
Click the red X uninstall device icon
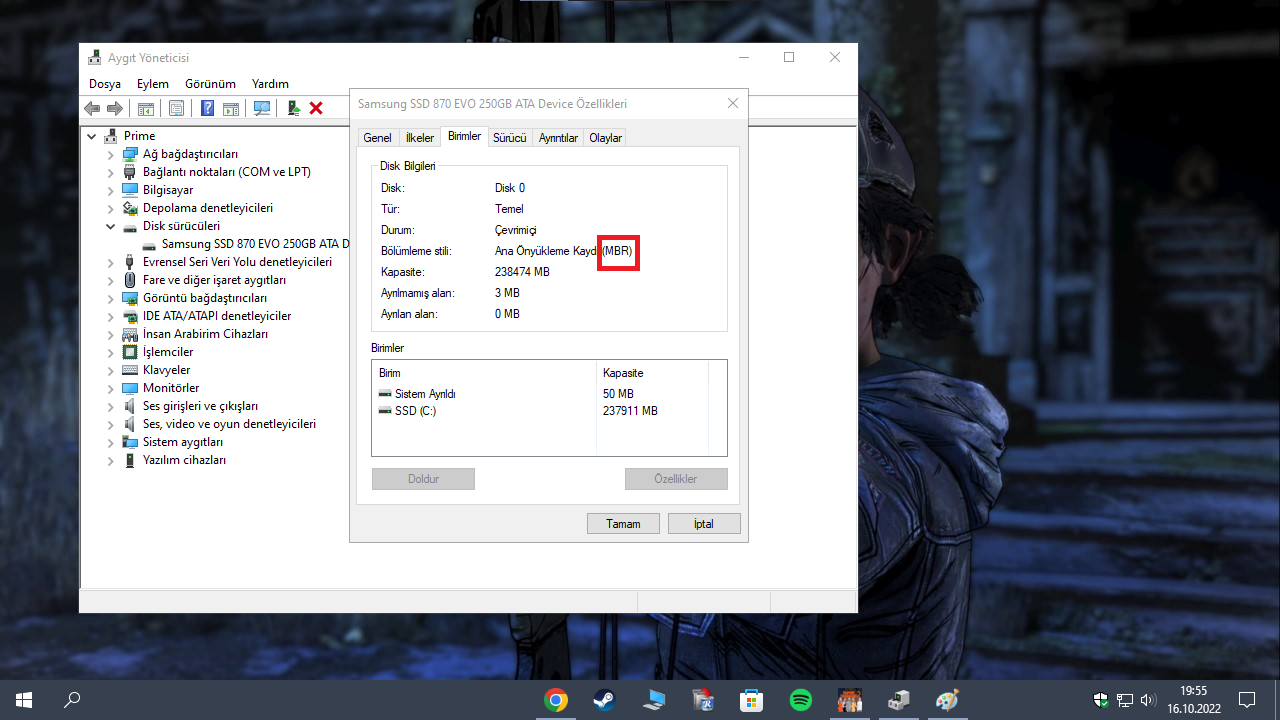[x=316, y=108]
